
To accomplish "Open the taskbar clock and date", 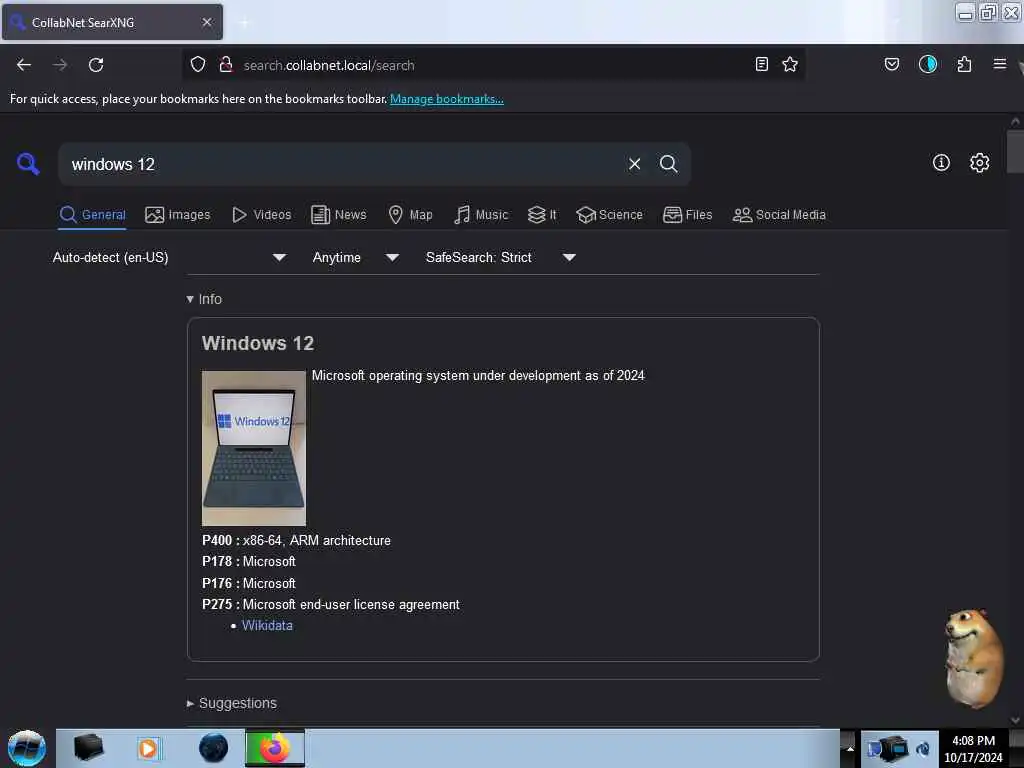I will click(973, 749).
